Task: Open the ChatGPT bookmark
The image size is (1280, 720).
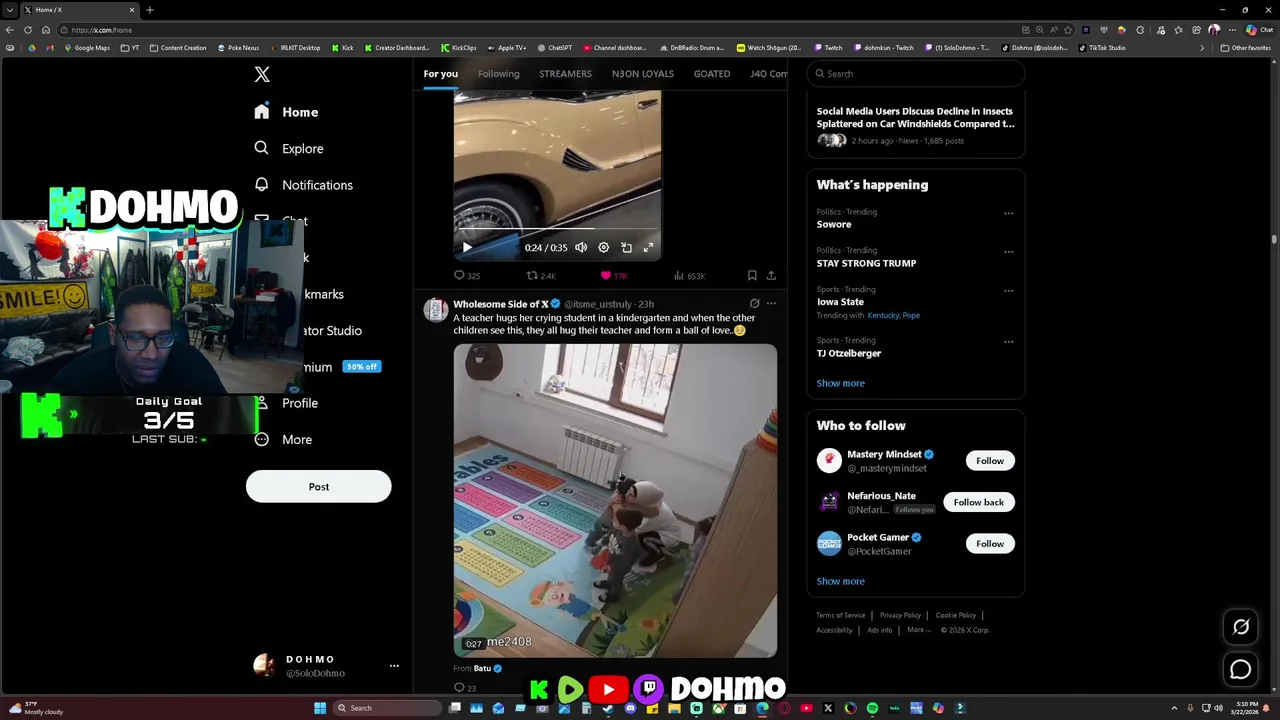Action: pos(555,48)
